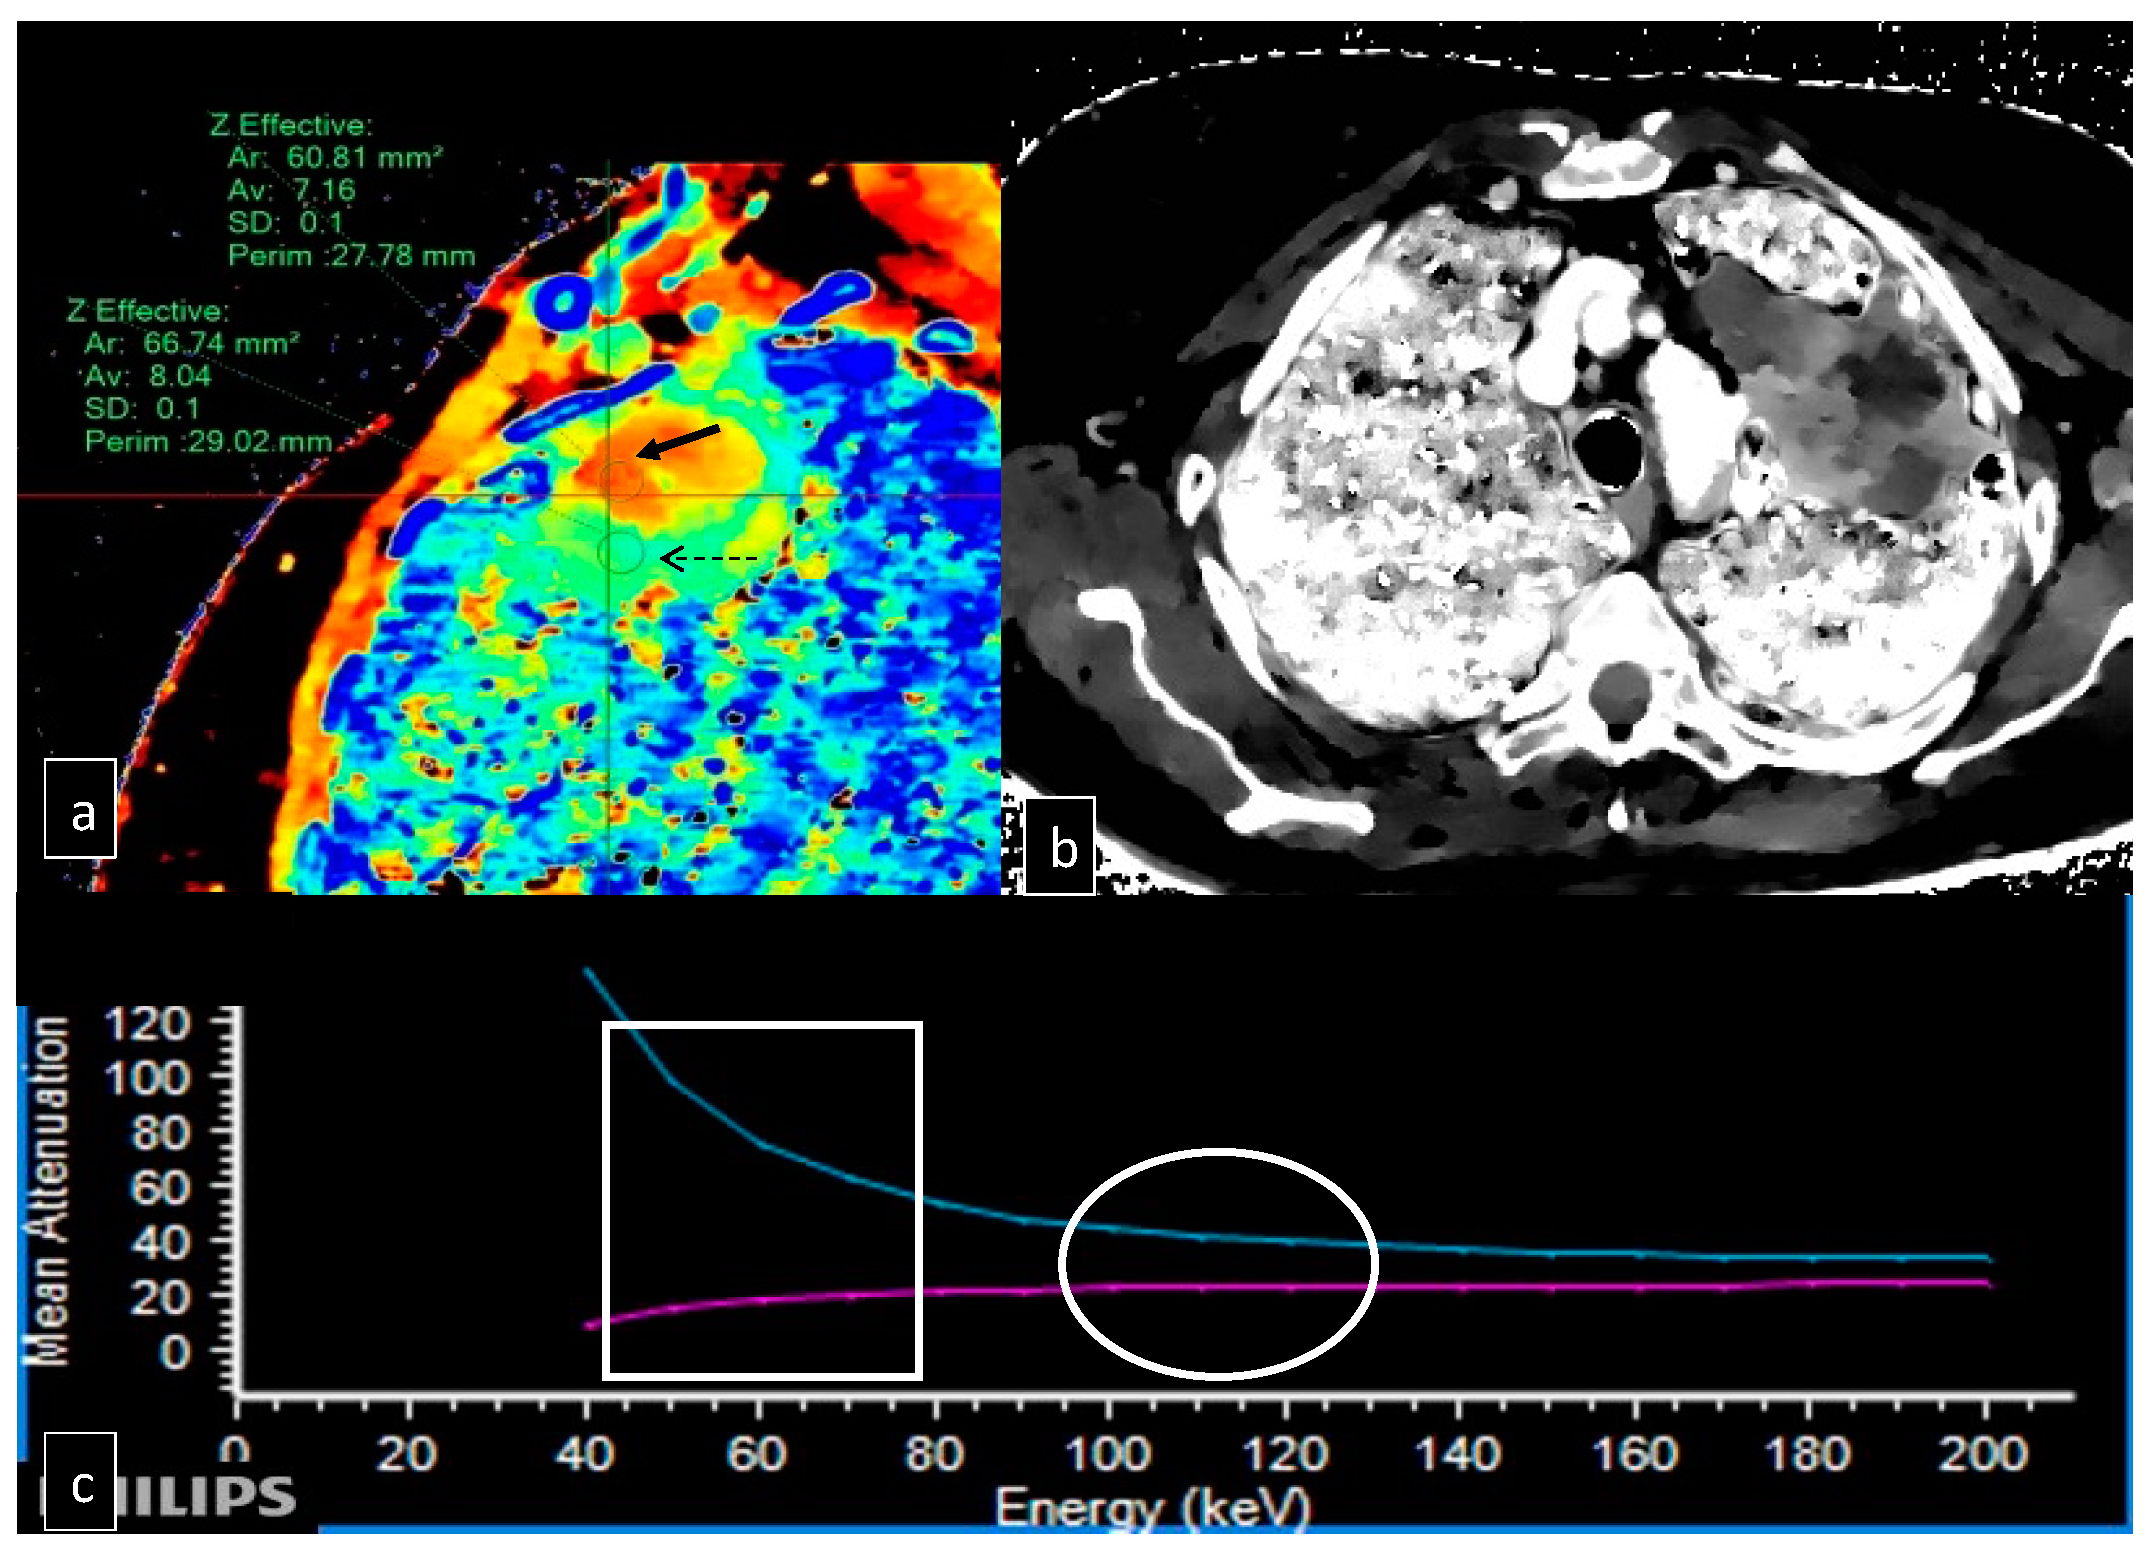2153x1550 pixels.
Task: Click the white rectangle on the graph
Action: [x=762, y=1025]
